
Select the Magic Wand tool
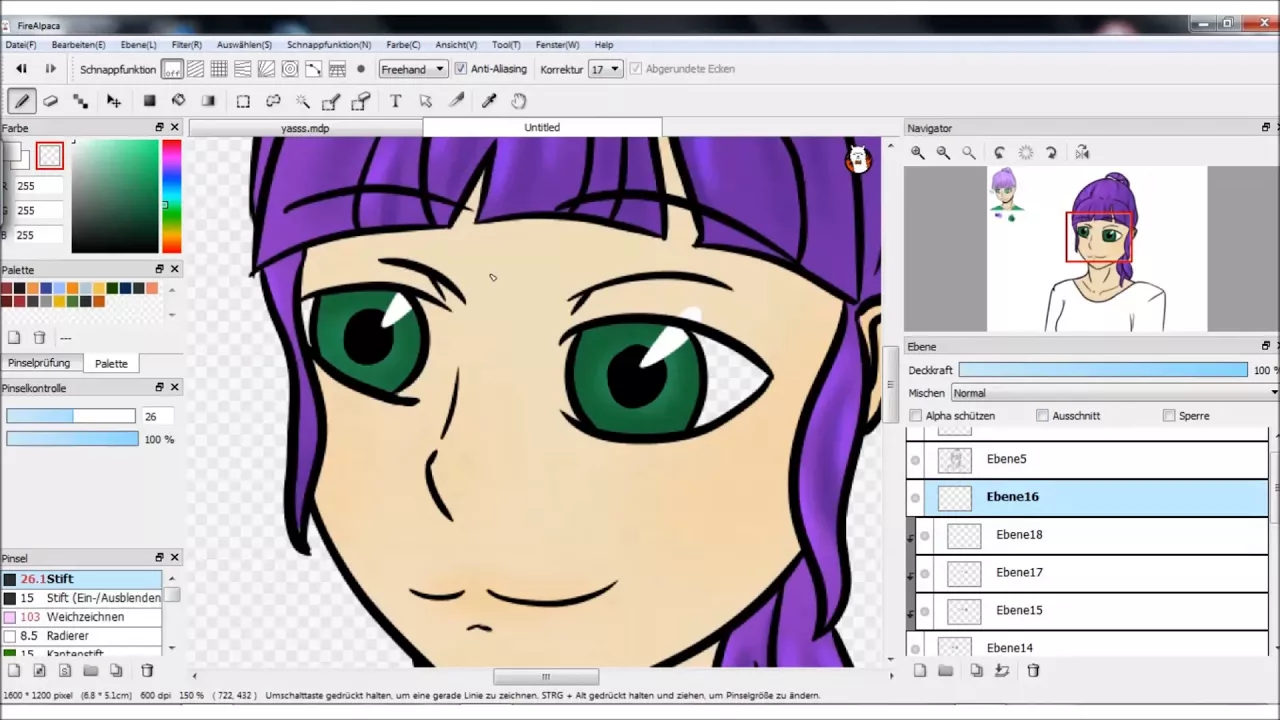[302, 101]
